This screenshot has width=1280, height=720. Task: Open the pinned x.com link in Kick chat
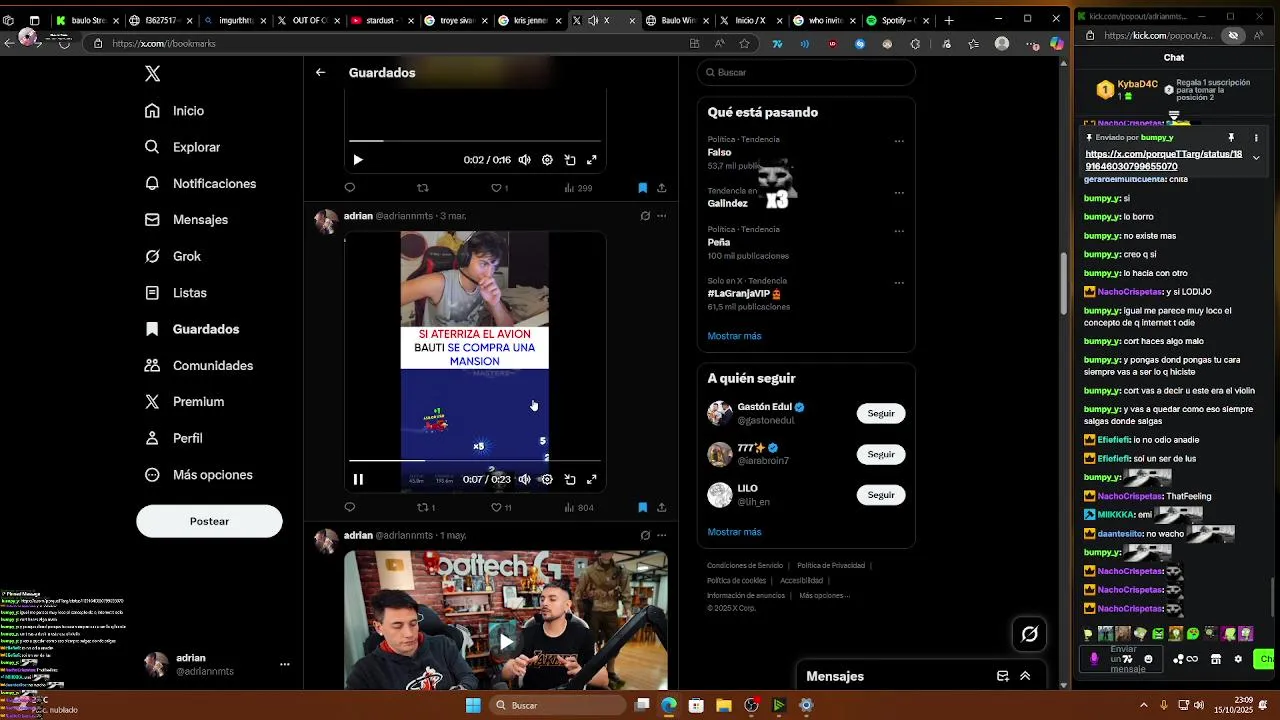1164,161
